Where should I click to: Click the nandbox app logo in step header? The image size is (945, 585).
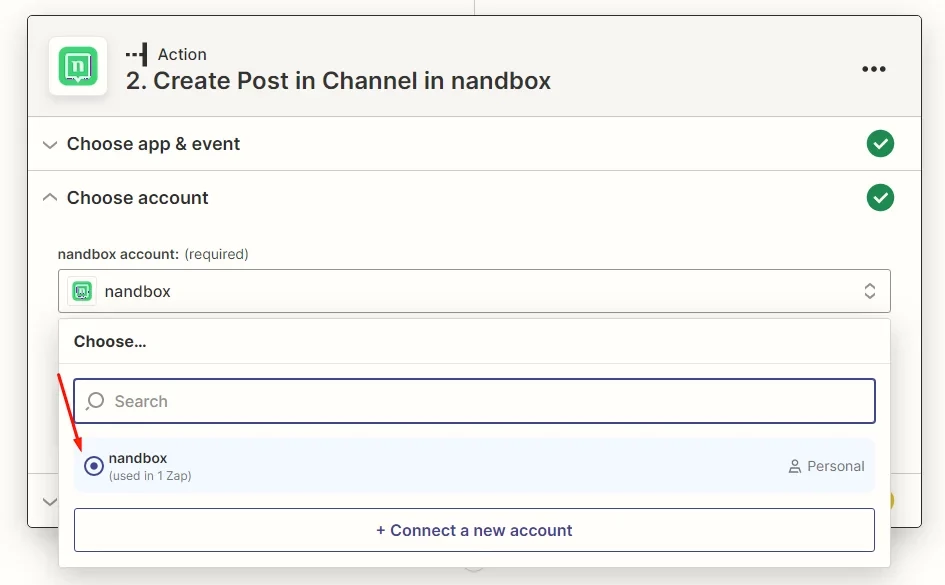point(78,66)
